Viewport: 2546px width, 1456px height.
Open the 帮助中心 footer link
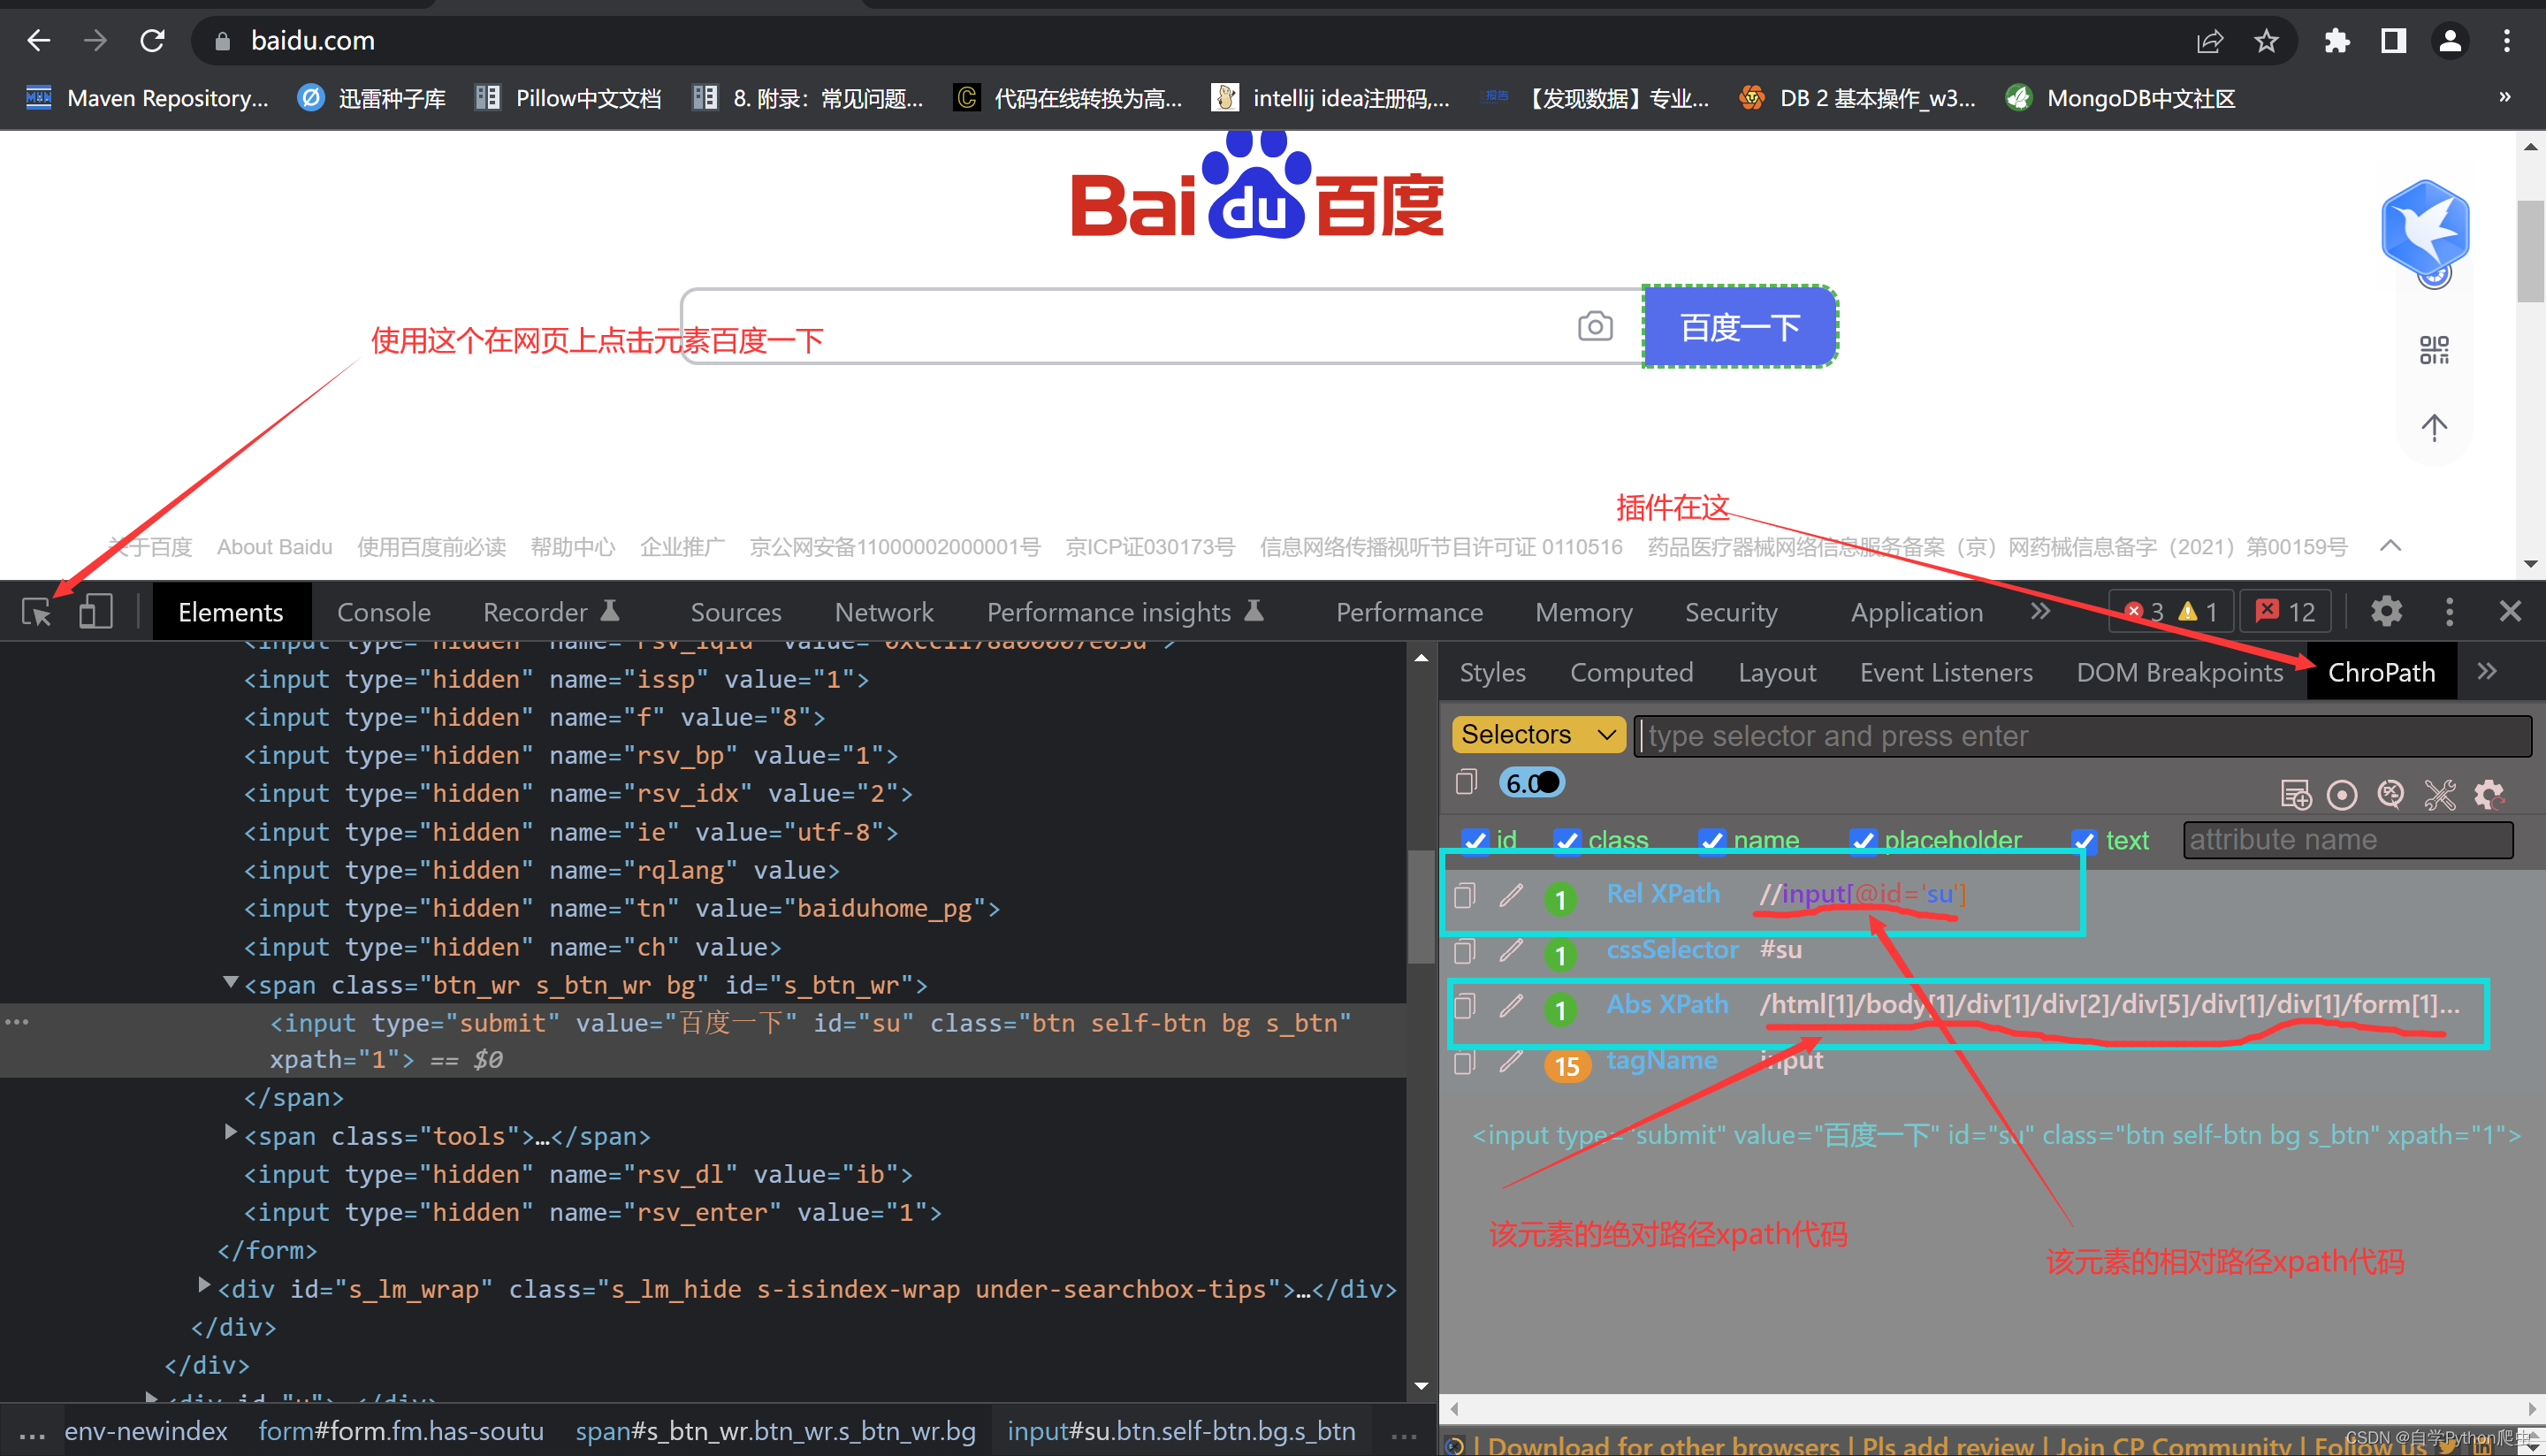coord(573,547)
